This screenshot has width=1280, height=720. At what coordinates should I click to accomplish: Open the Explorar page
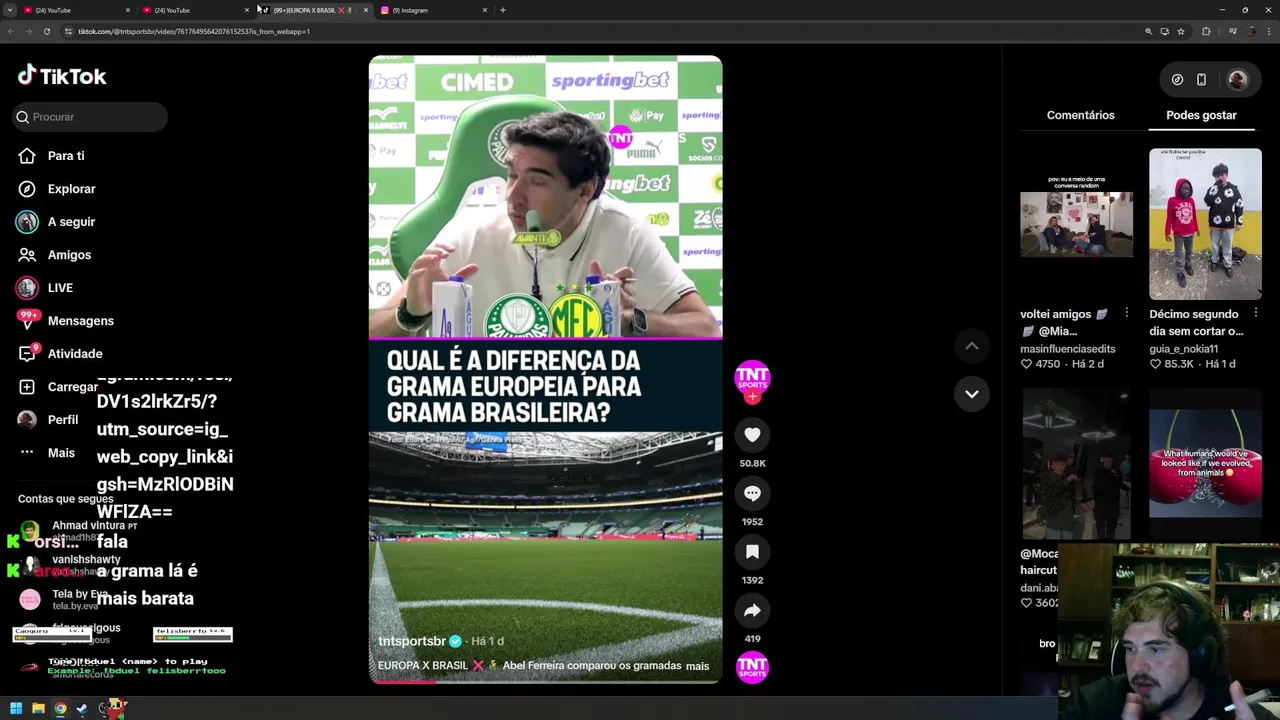(71, 189)
